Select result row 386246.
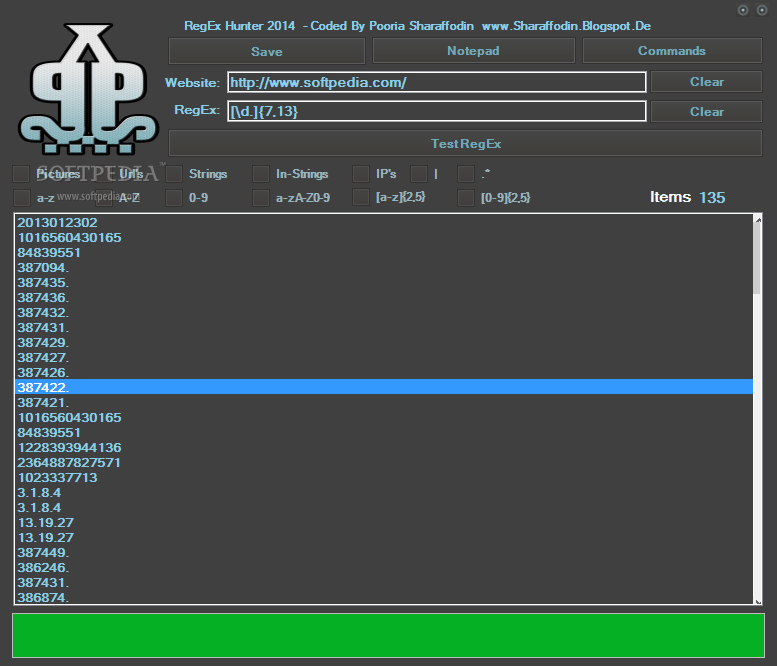The image size is (777, 666). point(385,567)
